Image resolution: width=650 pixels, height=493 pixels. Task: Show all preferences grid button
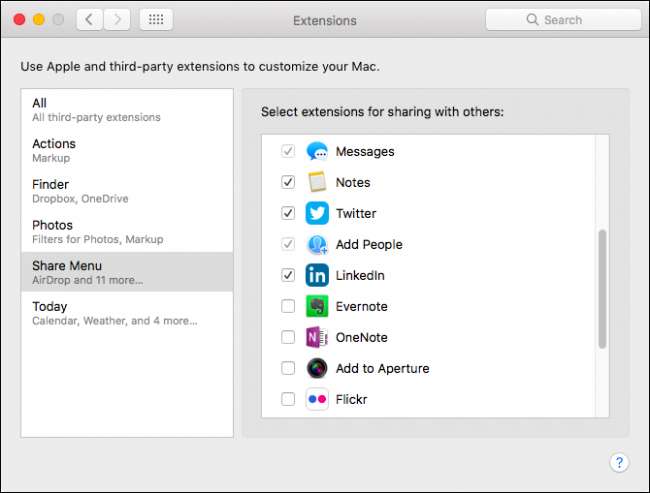156,20
